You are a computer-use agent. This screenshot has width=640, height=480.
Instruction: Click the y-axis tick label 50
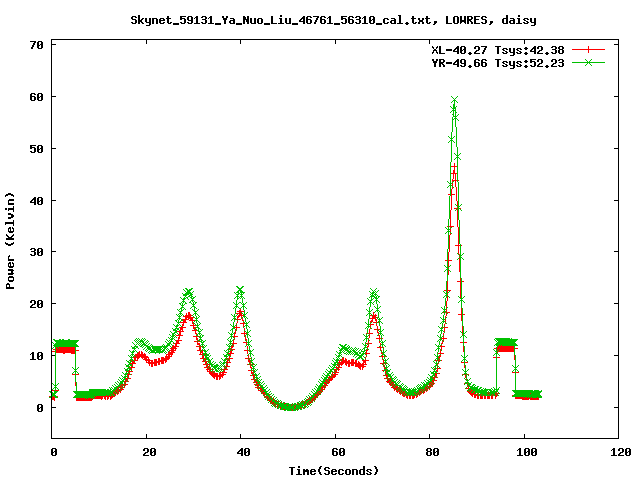(x=36, y=149)
